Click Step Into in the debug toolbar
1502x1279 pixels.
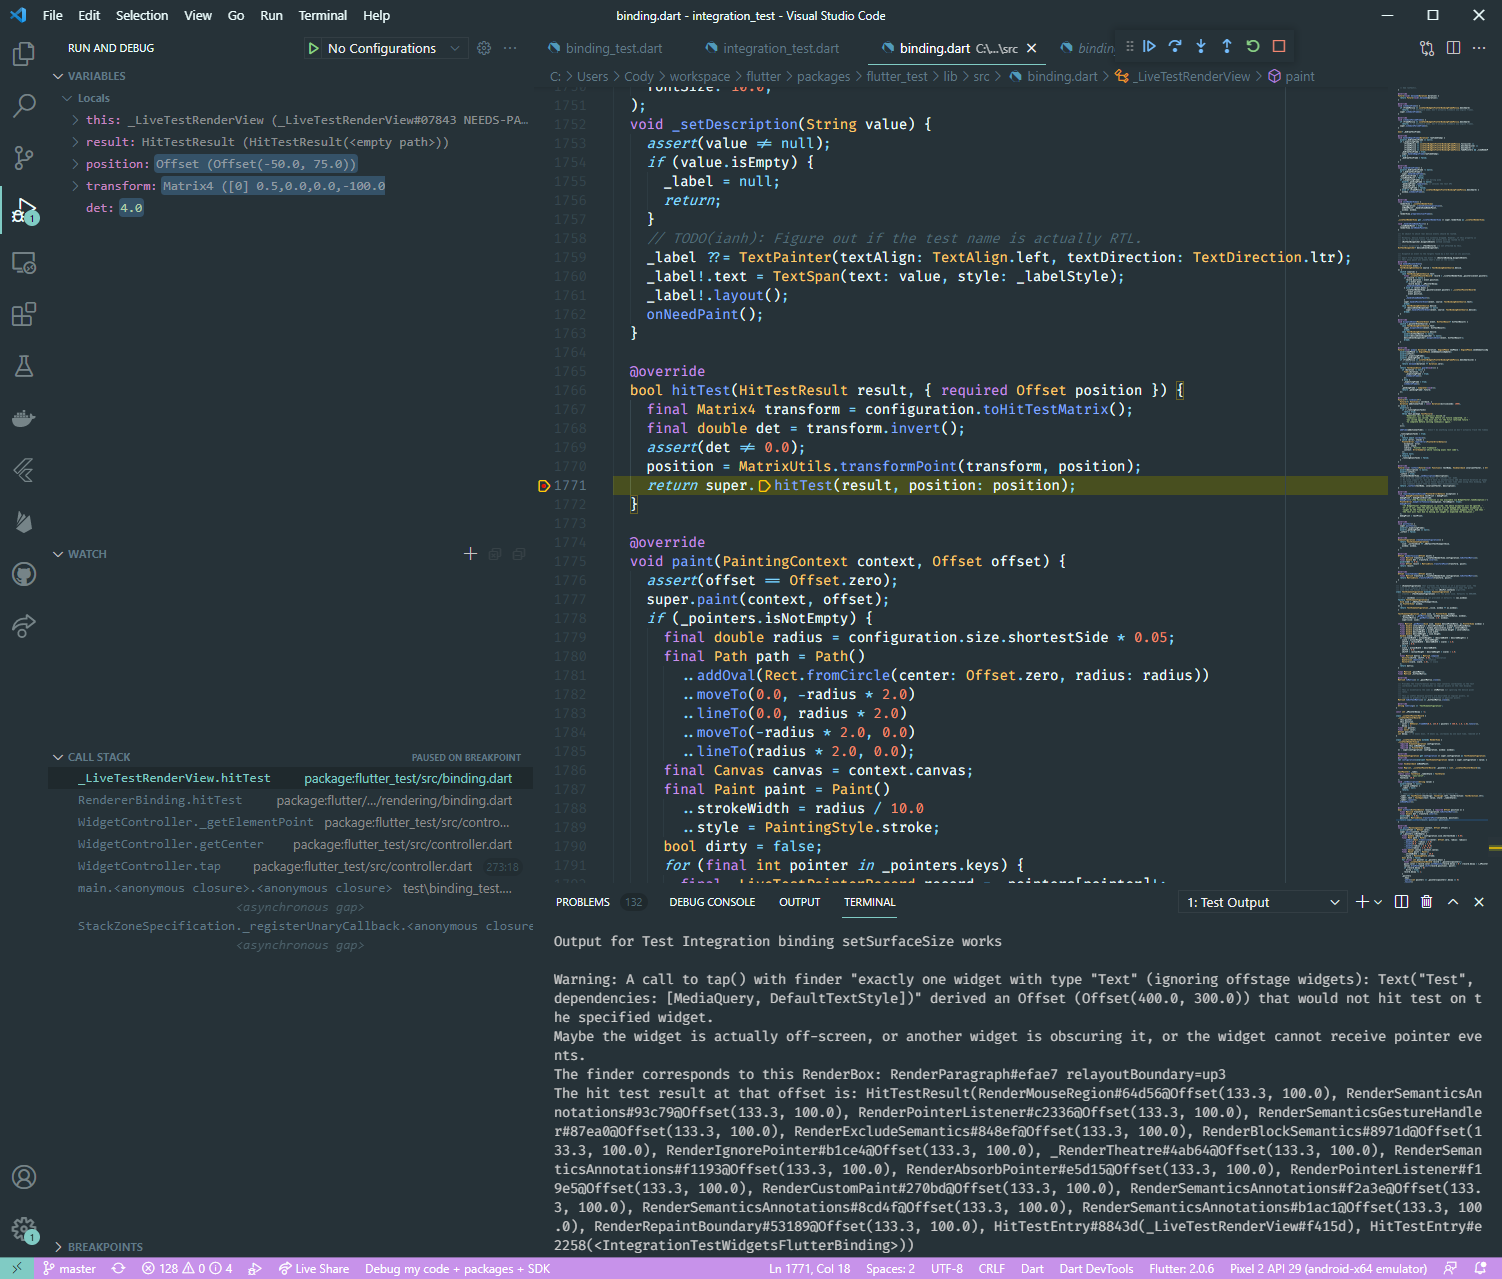click(x=1201, y=46)
